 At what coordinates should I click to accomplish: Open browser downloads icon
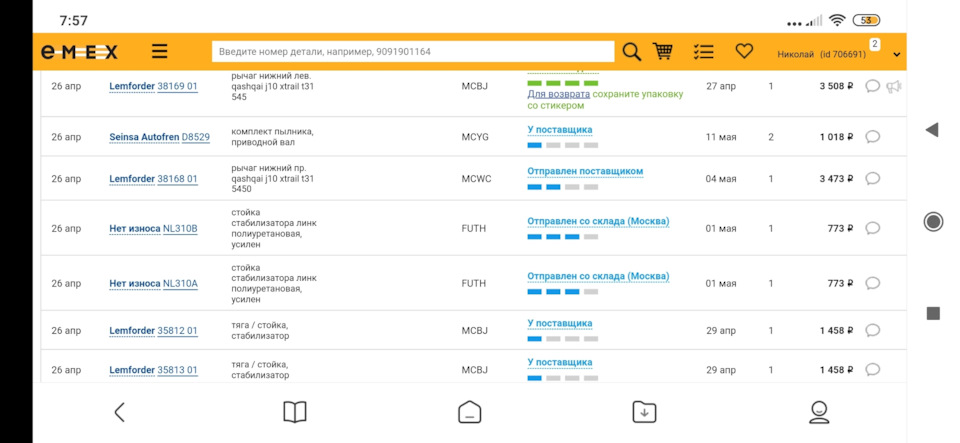(x=644, y=412)
